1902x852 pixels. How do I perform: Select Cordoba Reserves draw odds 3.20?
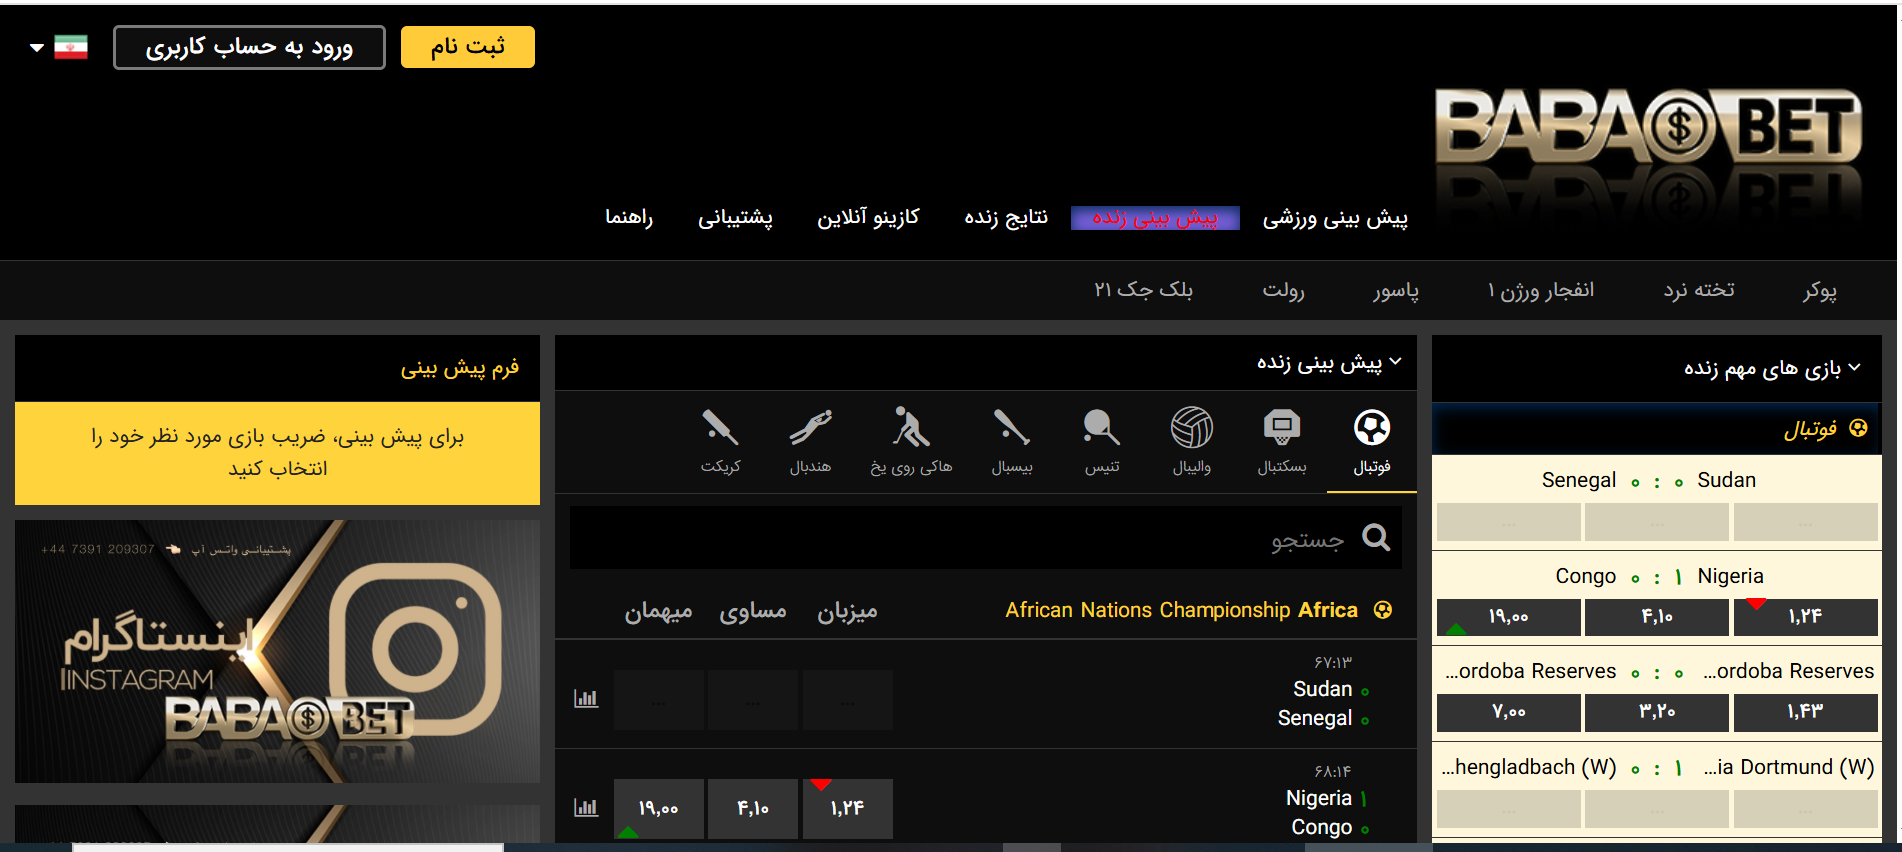[1657, 712]
